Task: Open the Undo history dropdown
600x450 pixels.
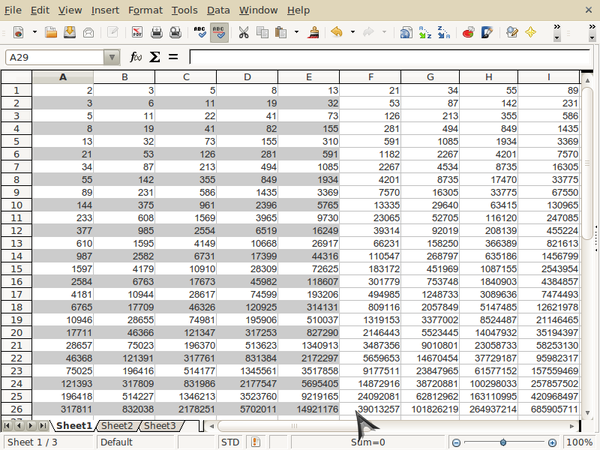Action: 352,33
